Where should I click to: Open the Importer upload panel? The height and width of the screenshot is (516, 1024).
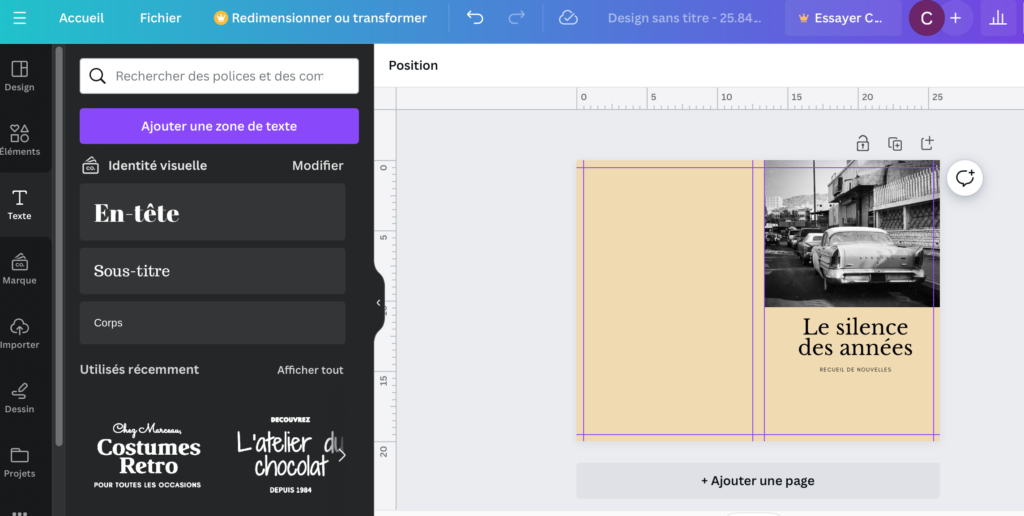click(20, 333)
